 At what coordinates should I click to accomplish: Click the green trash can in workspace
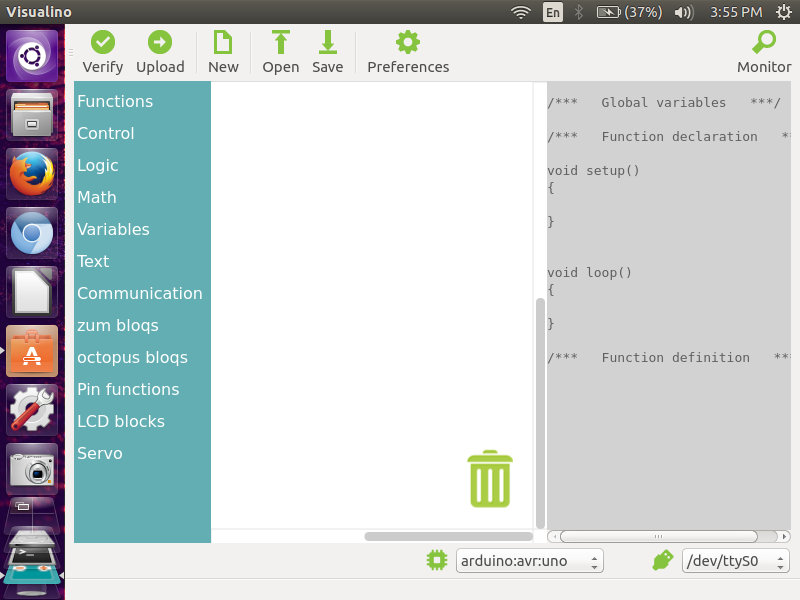tap(490, 479)
